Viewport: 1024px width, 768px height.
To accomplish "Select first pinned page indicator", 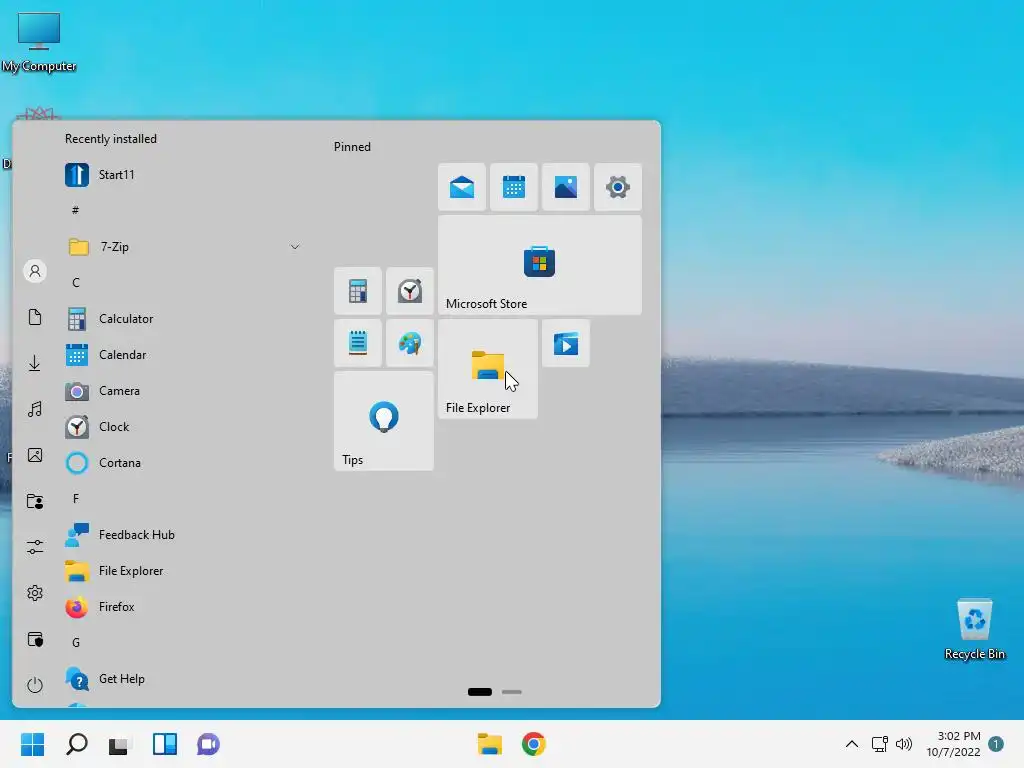I will pos(480,692).
